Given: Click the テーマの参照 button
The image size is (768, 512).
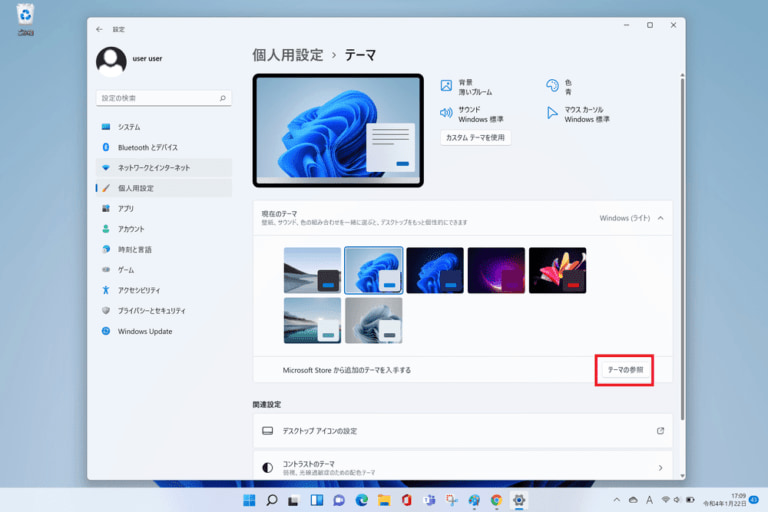Looking at the screenshot, I should [625, 370].
